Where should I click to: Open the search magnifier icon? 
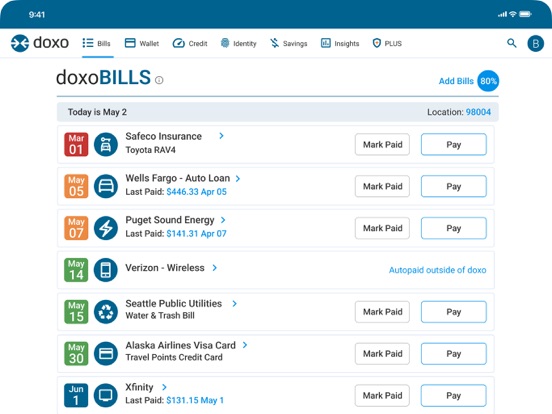[512, 43]
